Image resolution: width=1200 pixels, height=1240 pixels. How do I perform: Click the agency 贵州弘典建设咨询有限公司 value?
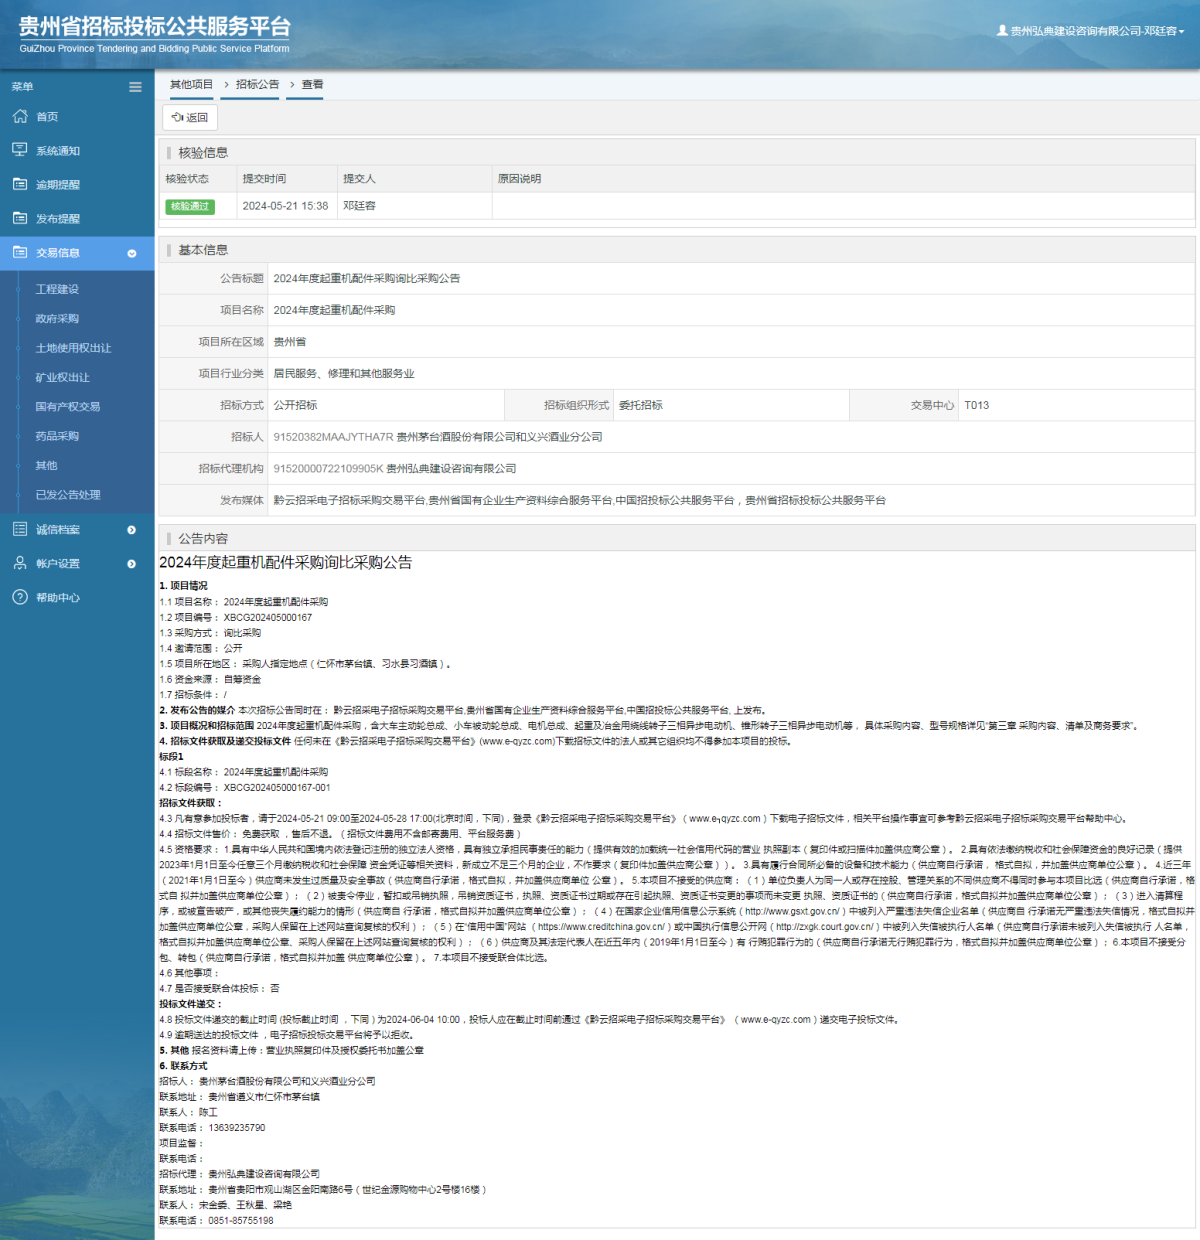click(451, 469)
